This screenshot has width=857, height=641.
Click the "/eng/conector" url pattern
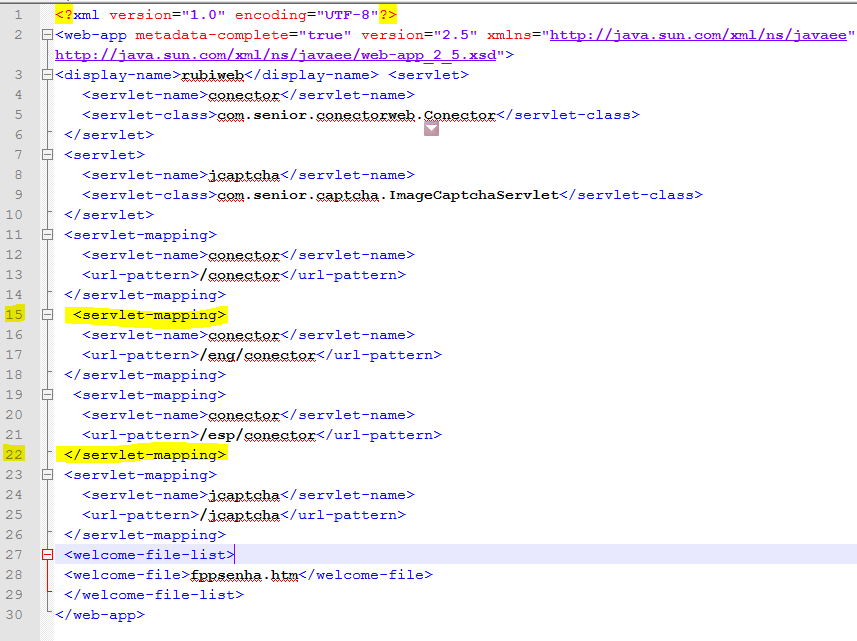click(x=258, y=355)
